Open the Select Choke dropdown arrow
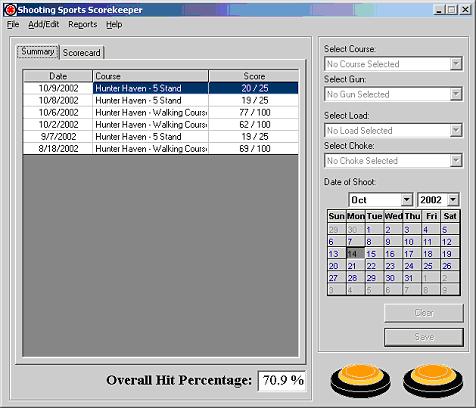476x408 pixels. pos(456,161)
